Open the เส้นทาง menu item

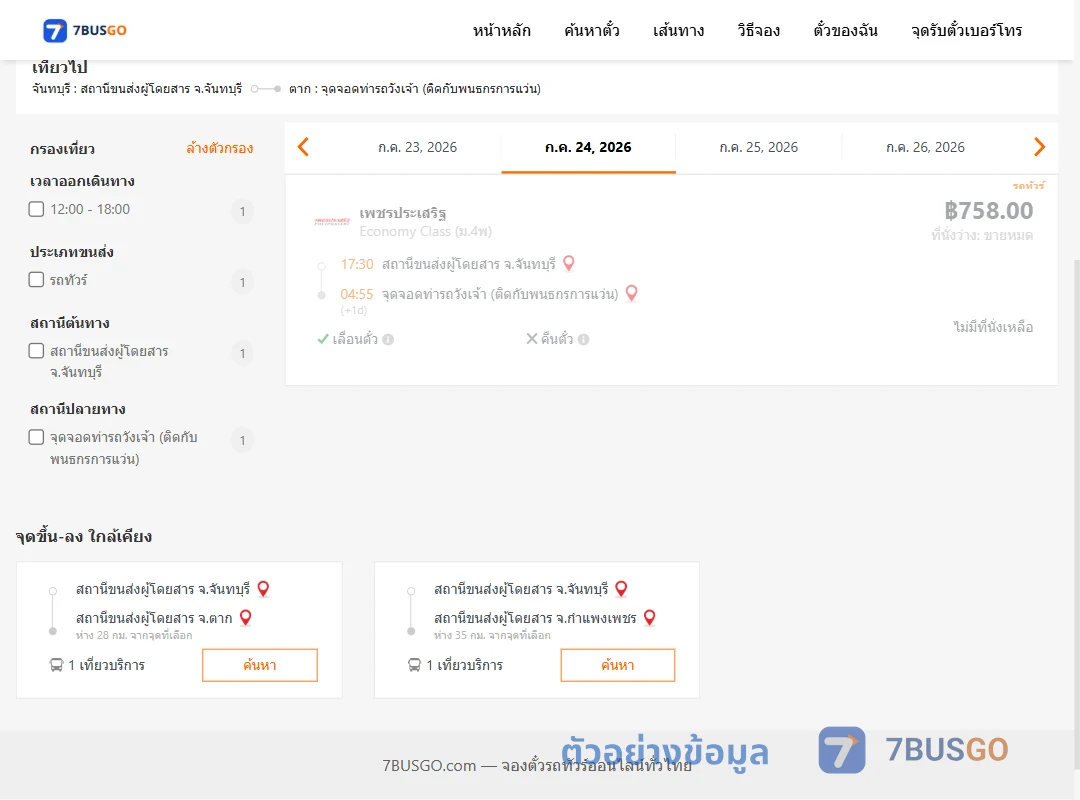678,30
